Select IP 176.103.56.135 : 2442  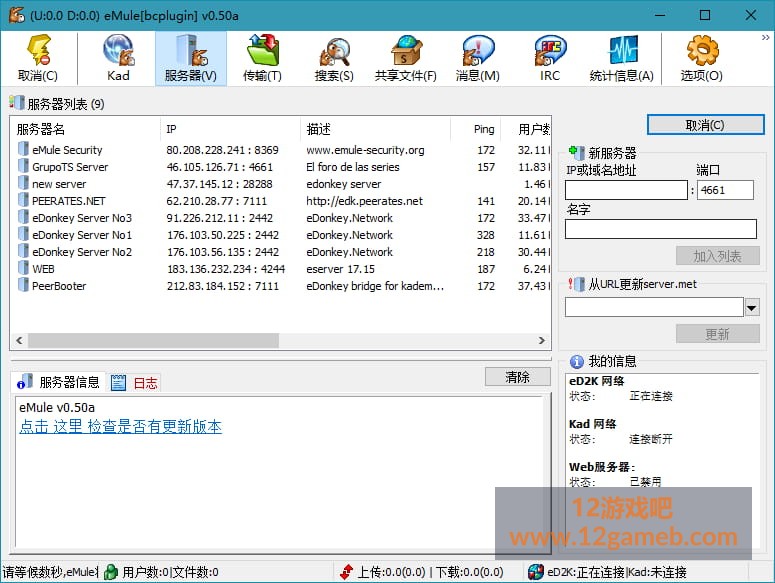pyautogui.click(x=223, y=252)
